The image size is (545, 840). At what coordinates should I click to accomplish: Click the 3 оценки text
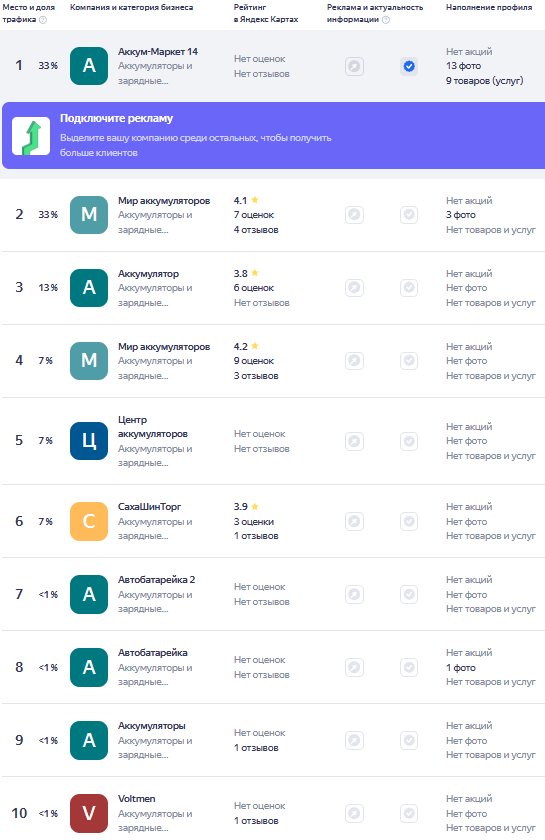pos(254,522)
